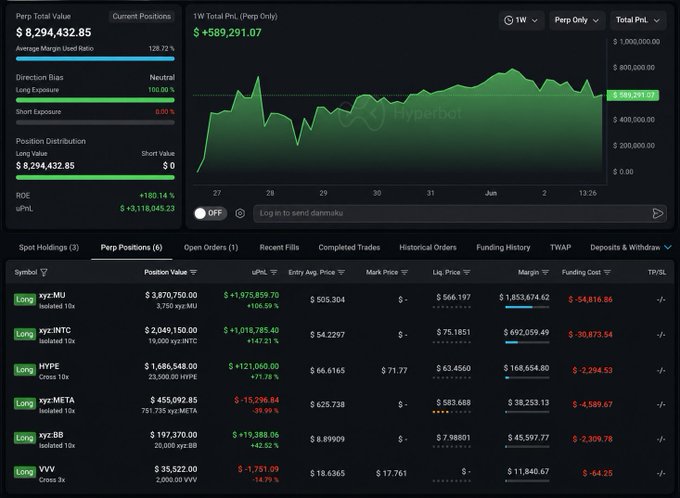The height and width of the screenshot is (498, 680).
Task: Click the Margin column sort icon
Action: pyautogui.click(x=546, y=272)
